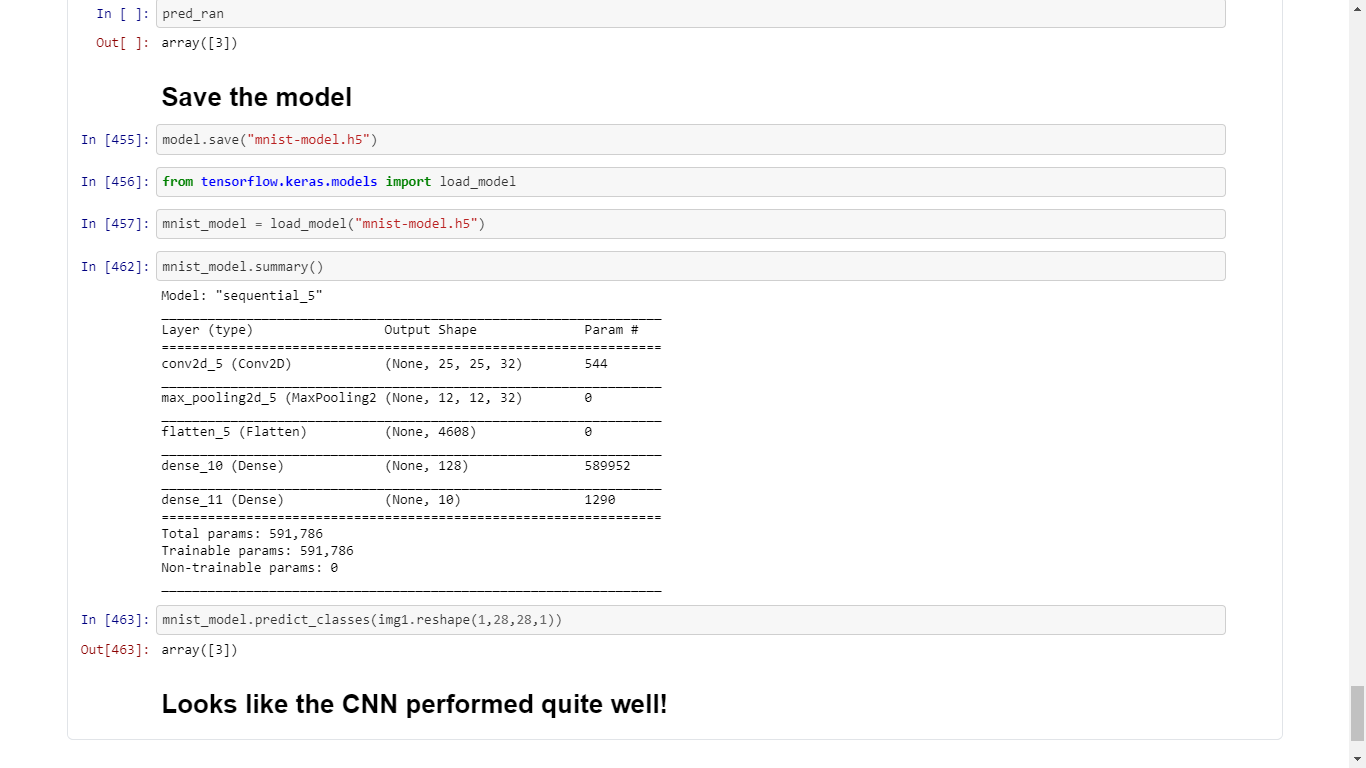Click the In [462] prompt label
The image size is (1366, 768).
[x=114, y=266]
